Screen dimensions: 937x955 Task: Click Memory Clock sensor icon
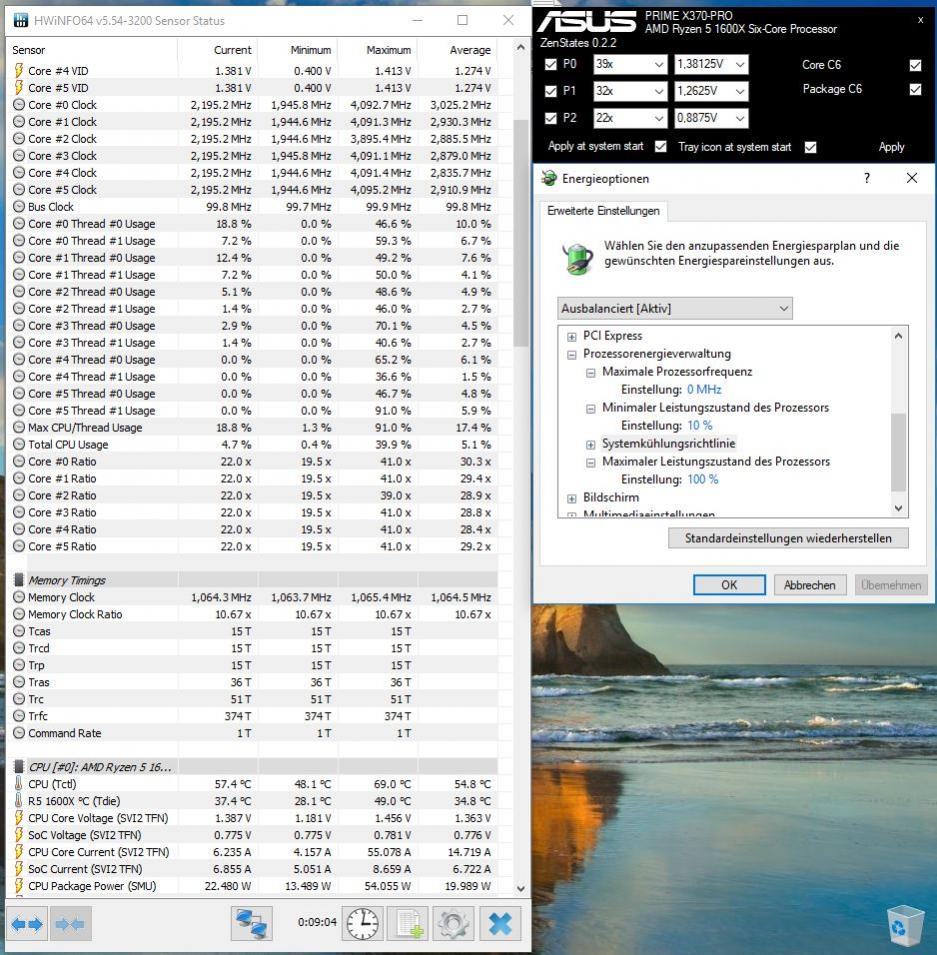click(19, 597)
